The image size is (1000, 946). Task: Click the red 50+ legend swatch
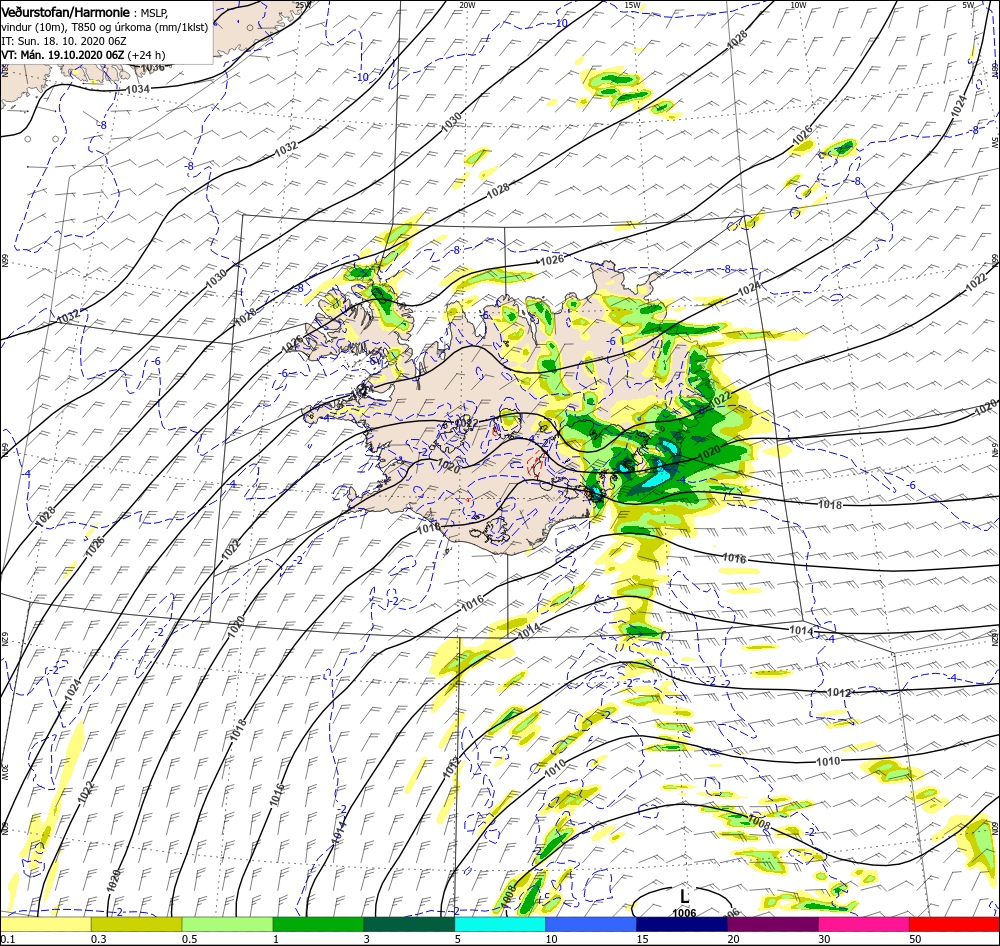(955, 924)
